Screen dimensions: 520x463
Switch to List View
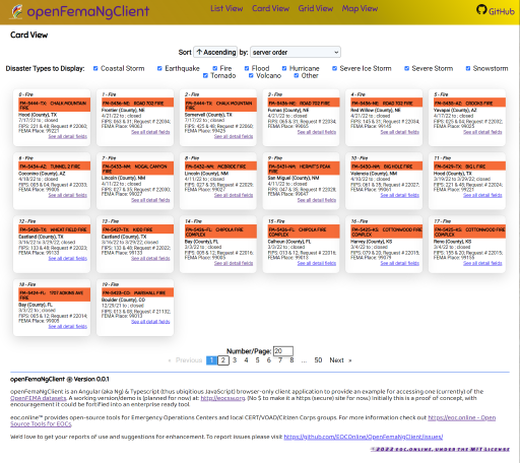coord(227,9)
